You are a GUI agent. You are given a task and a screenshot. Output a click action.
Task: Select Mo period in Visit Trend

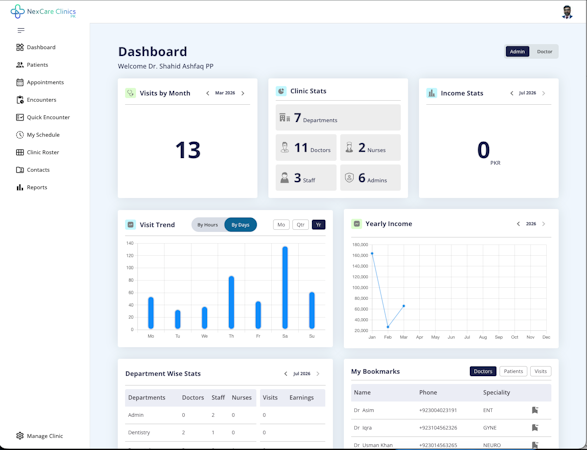click(x=281, y=225)
